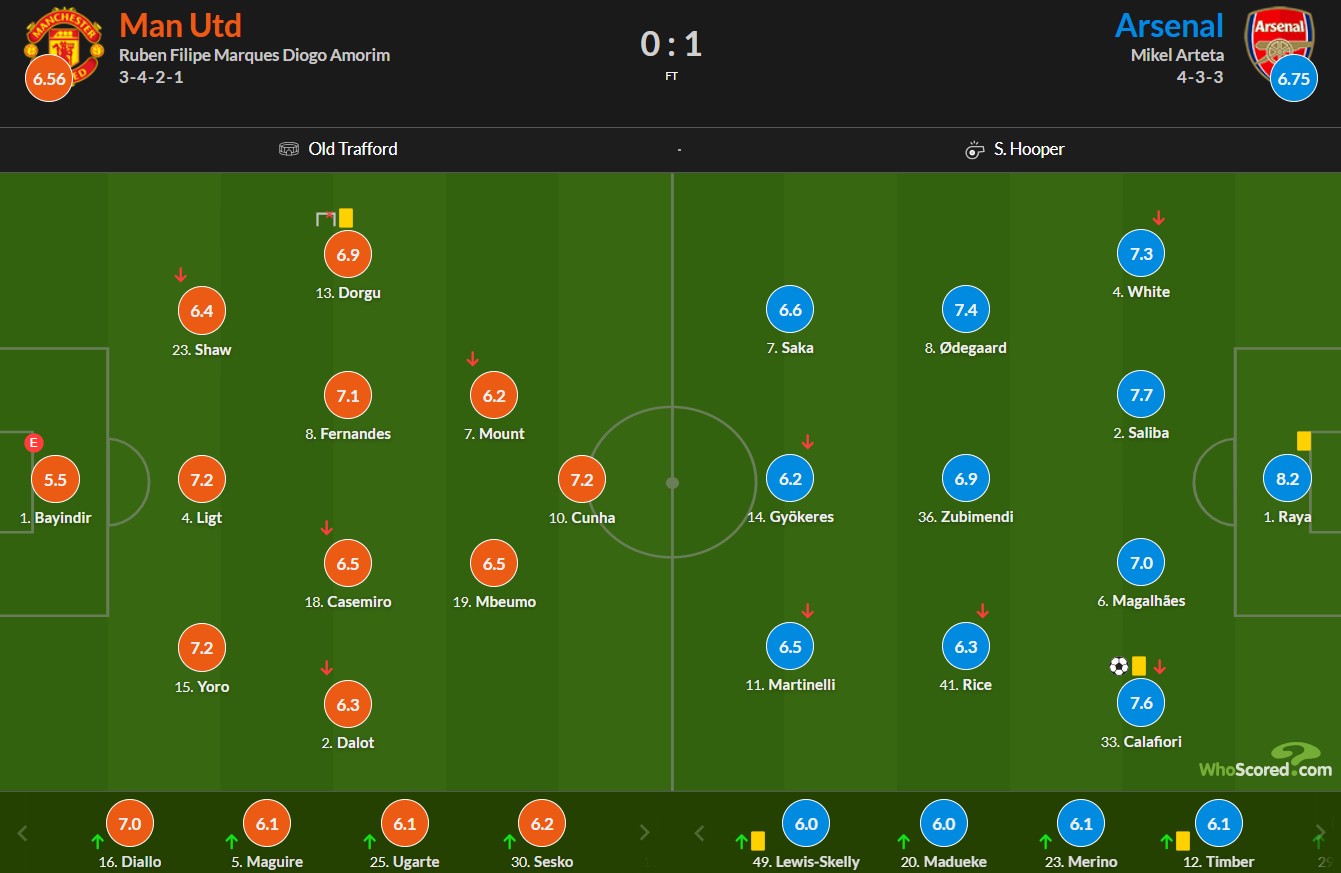The height and width of the screenshot is (873, 1341).
Task: Click the whistle icon beside S. Hooper
Action: (974, 150)
